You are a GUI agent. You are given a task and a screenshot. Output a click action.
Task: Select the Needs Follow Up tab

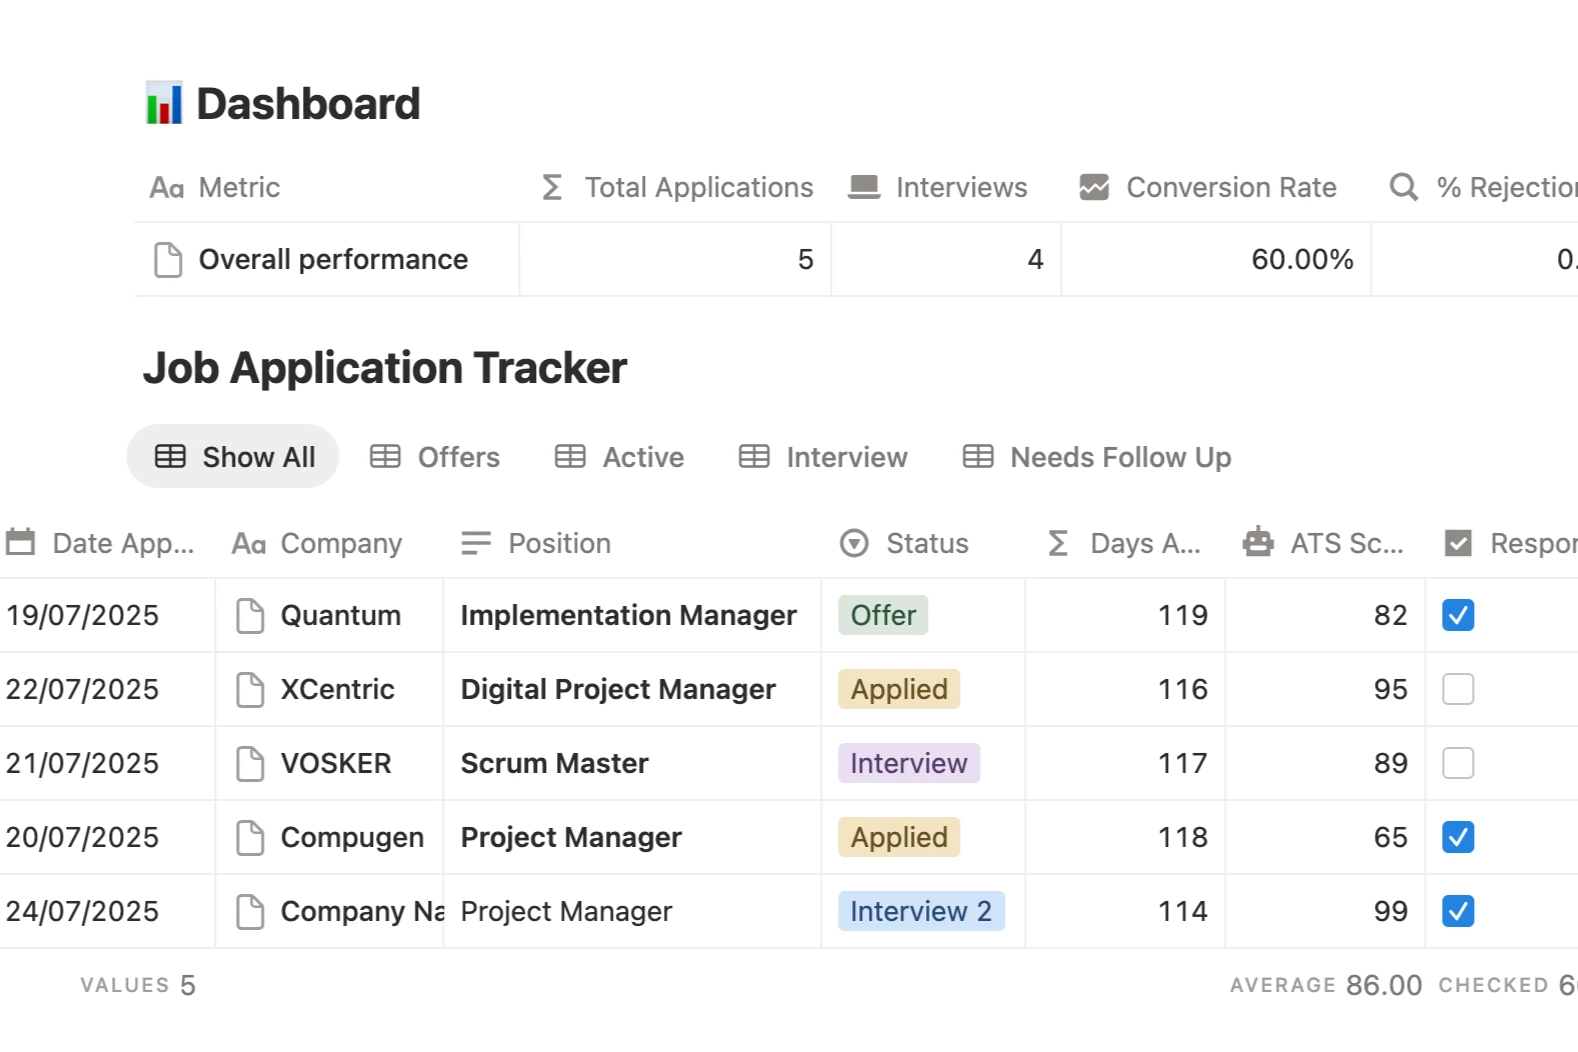pyautogui.click(x=1097, y=457)
